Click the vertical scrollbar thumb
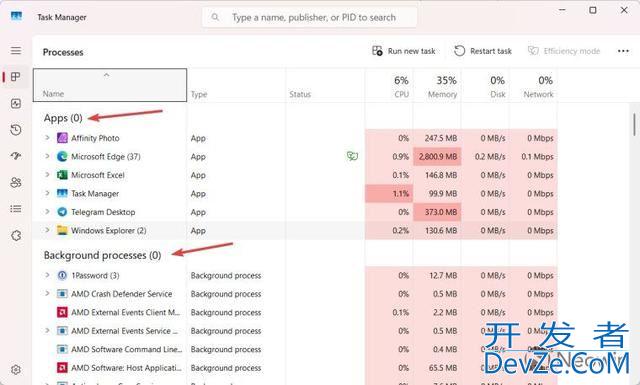The height and width of the screenshot is (385, 640). click(x=634, y=125)
